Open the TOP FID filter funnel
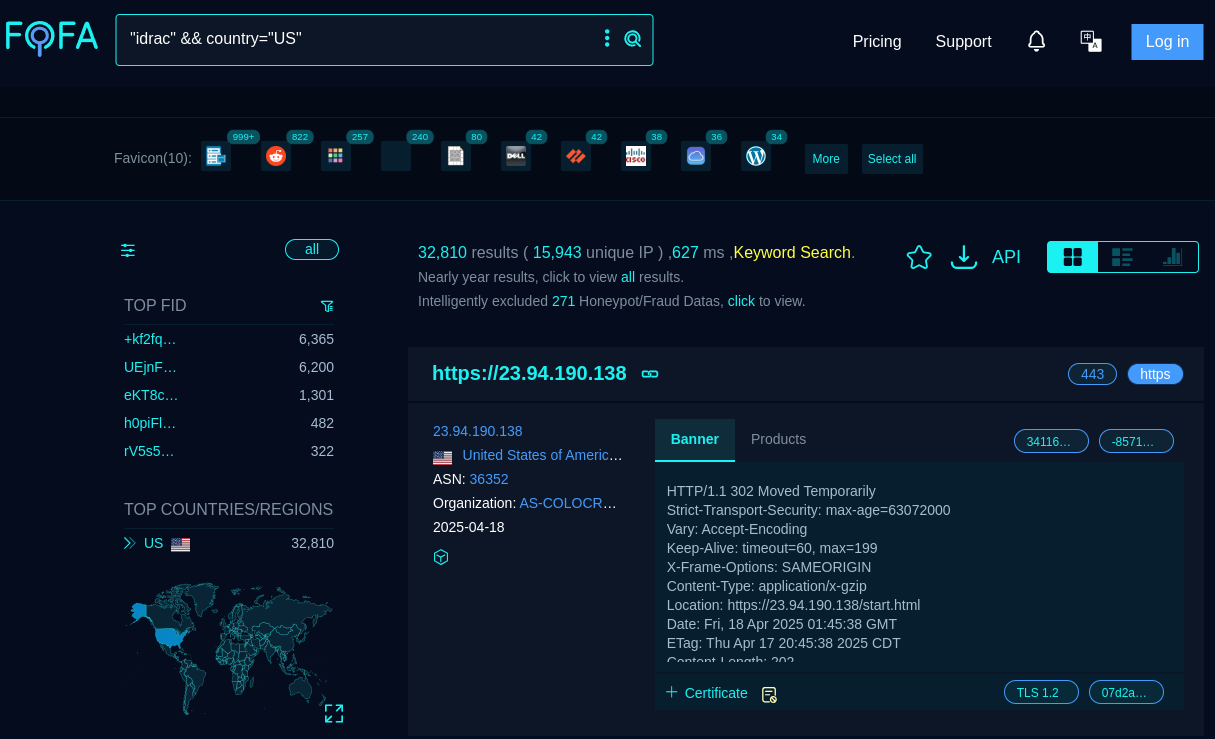The width and height of the screenshot is (1215, 739). click(x=327, y=306)
